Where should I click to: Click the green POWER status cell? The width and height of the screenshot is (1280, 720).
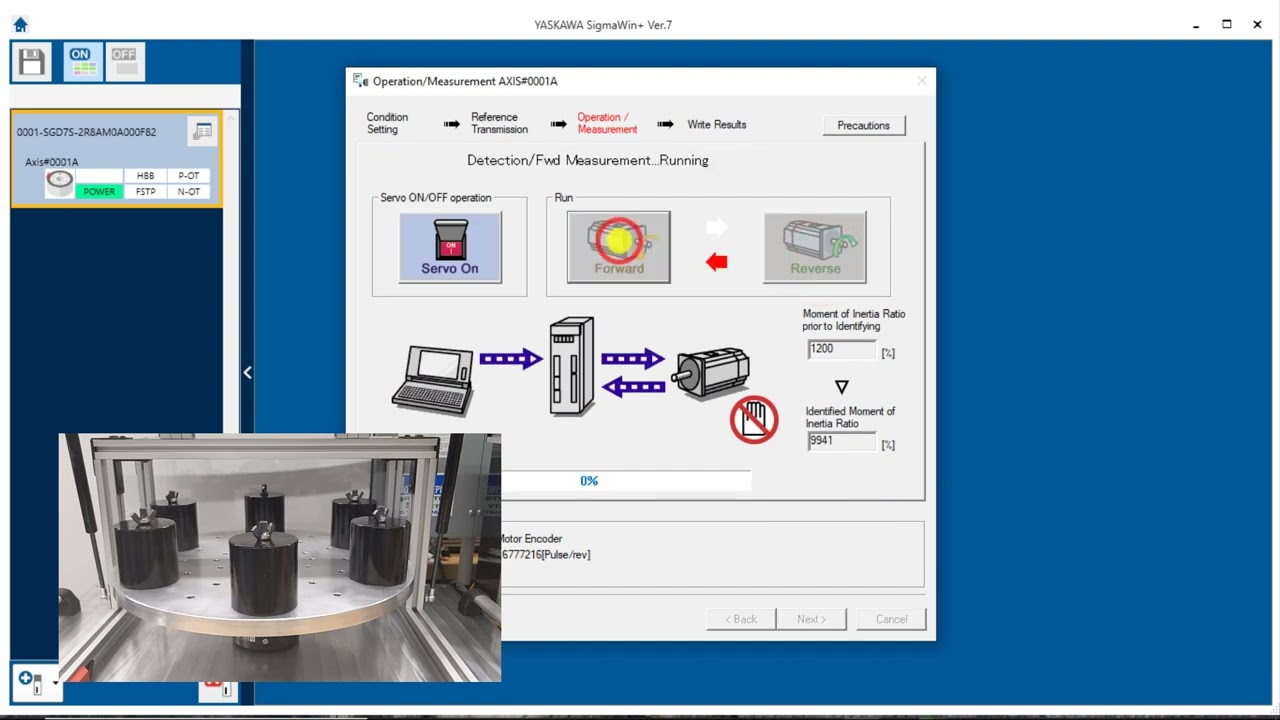tap(99, 191)
